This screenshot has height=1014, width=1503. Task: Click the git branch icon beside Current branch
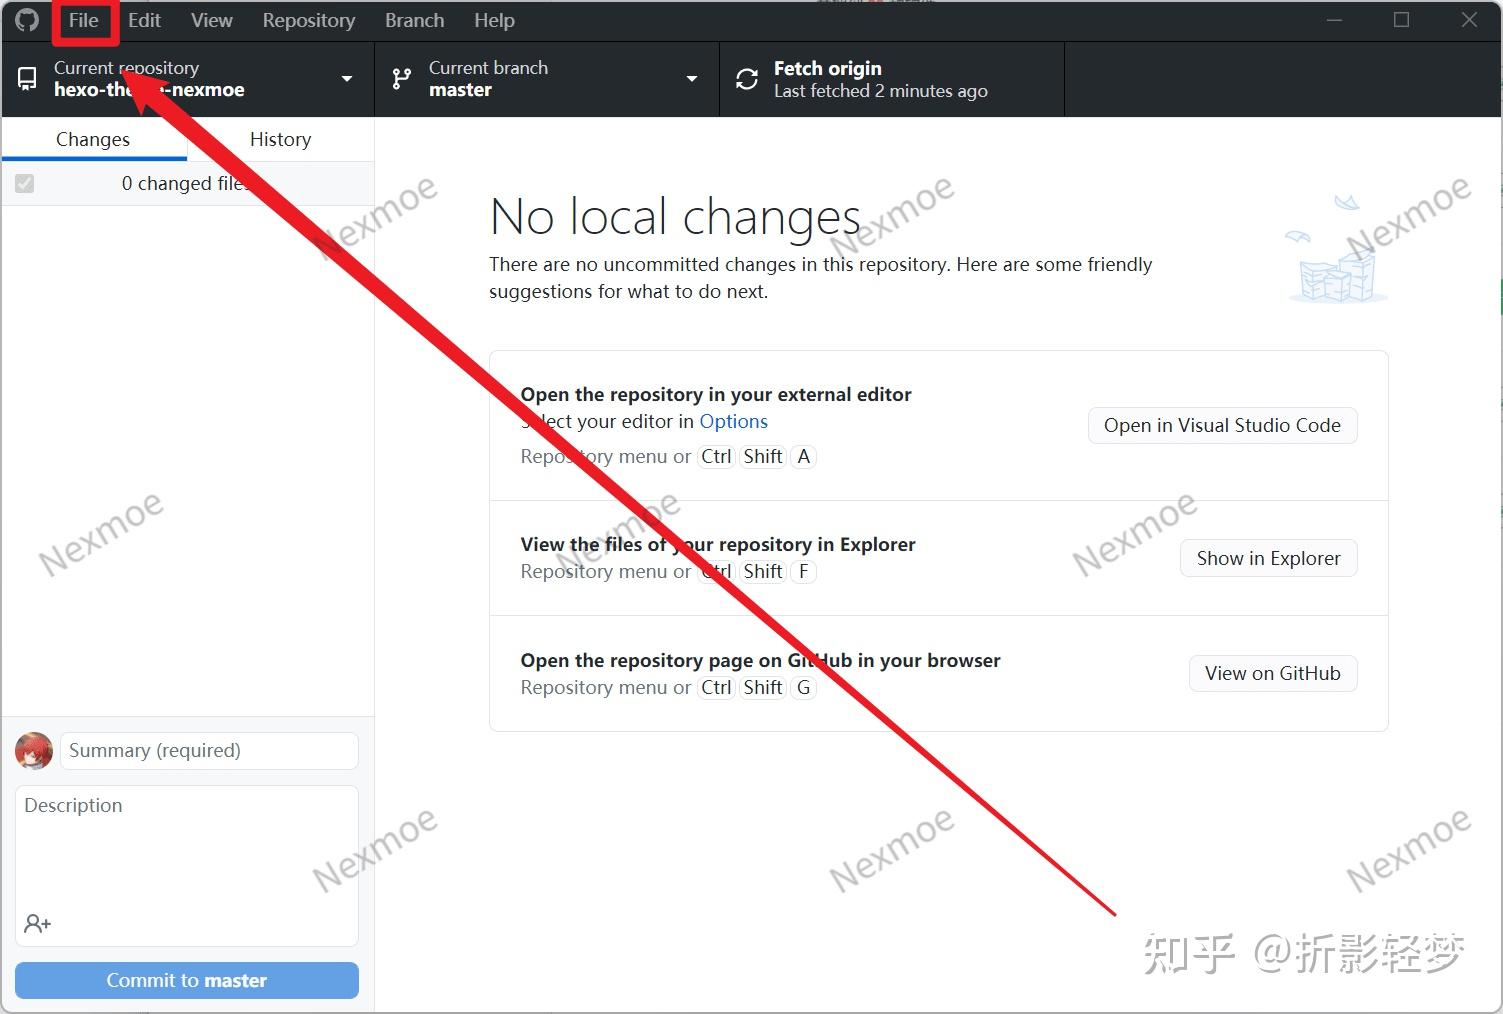(402, 79)
